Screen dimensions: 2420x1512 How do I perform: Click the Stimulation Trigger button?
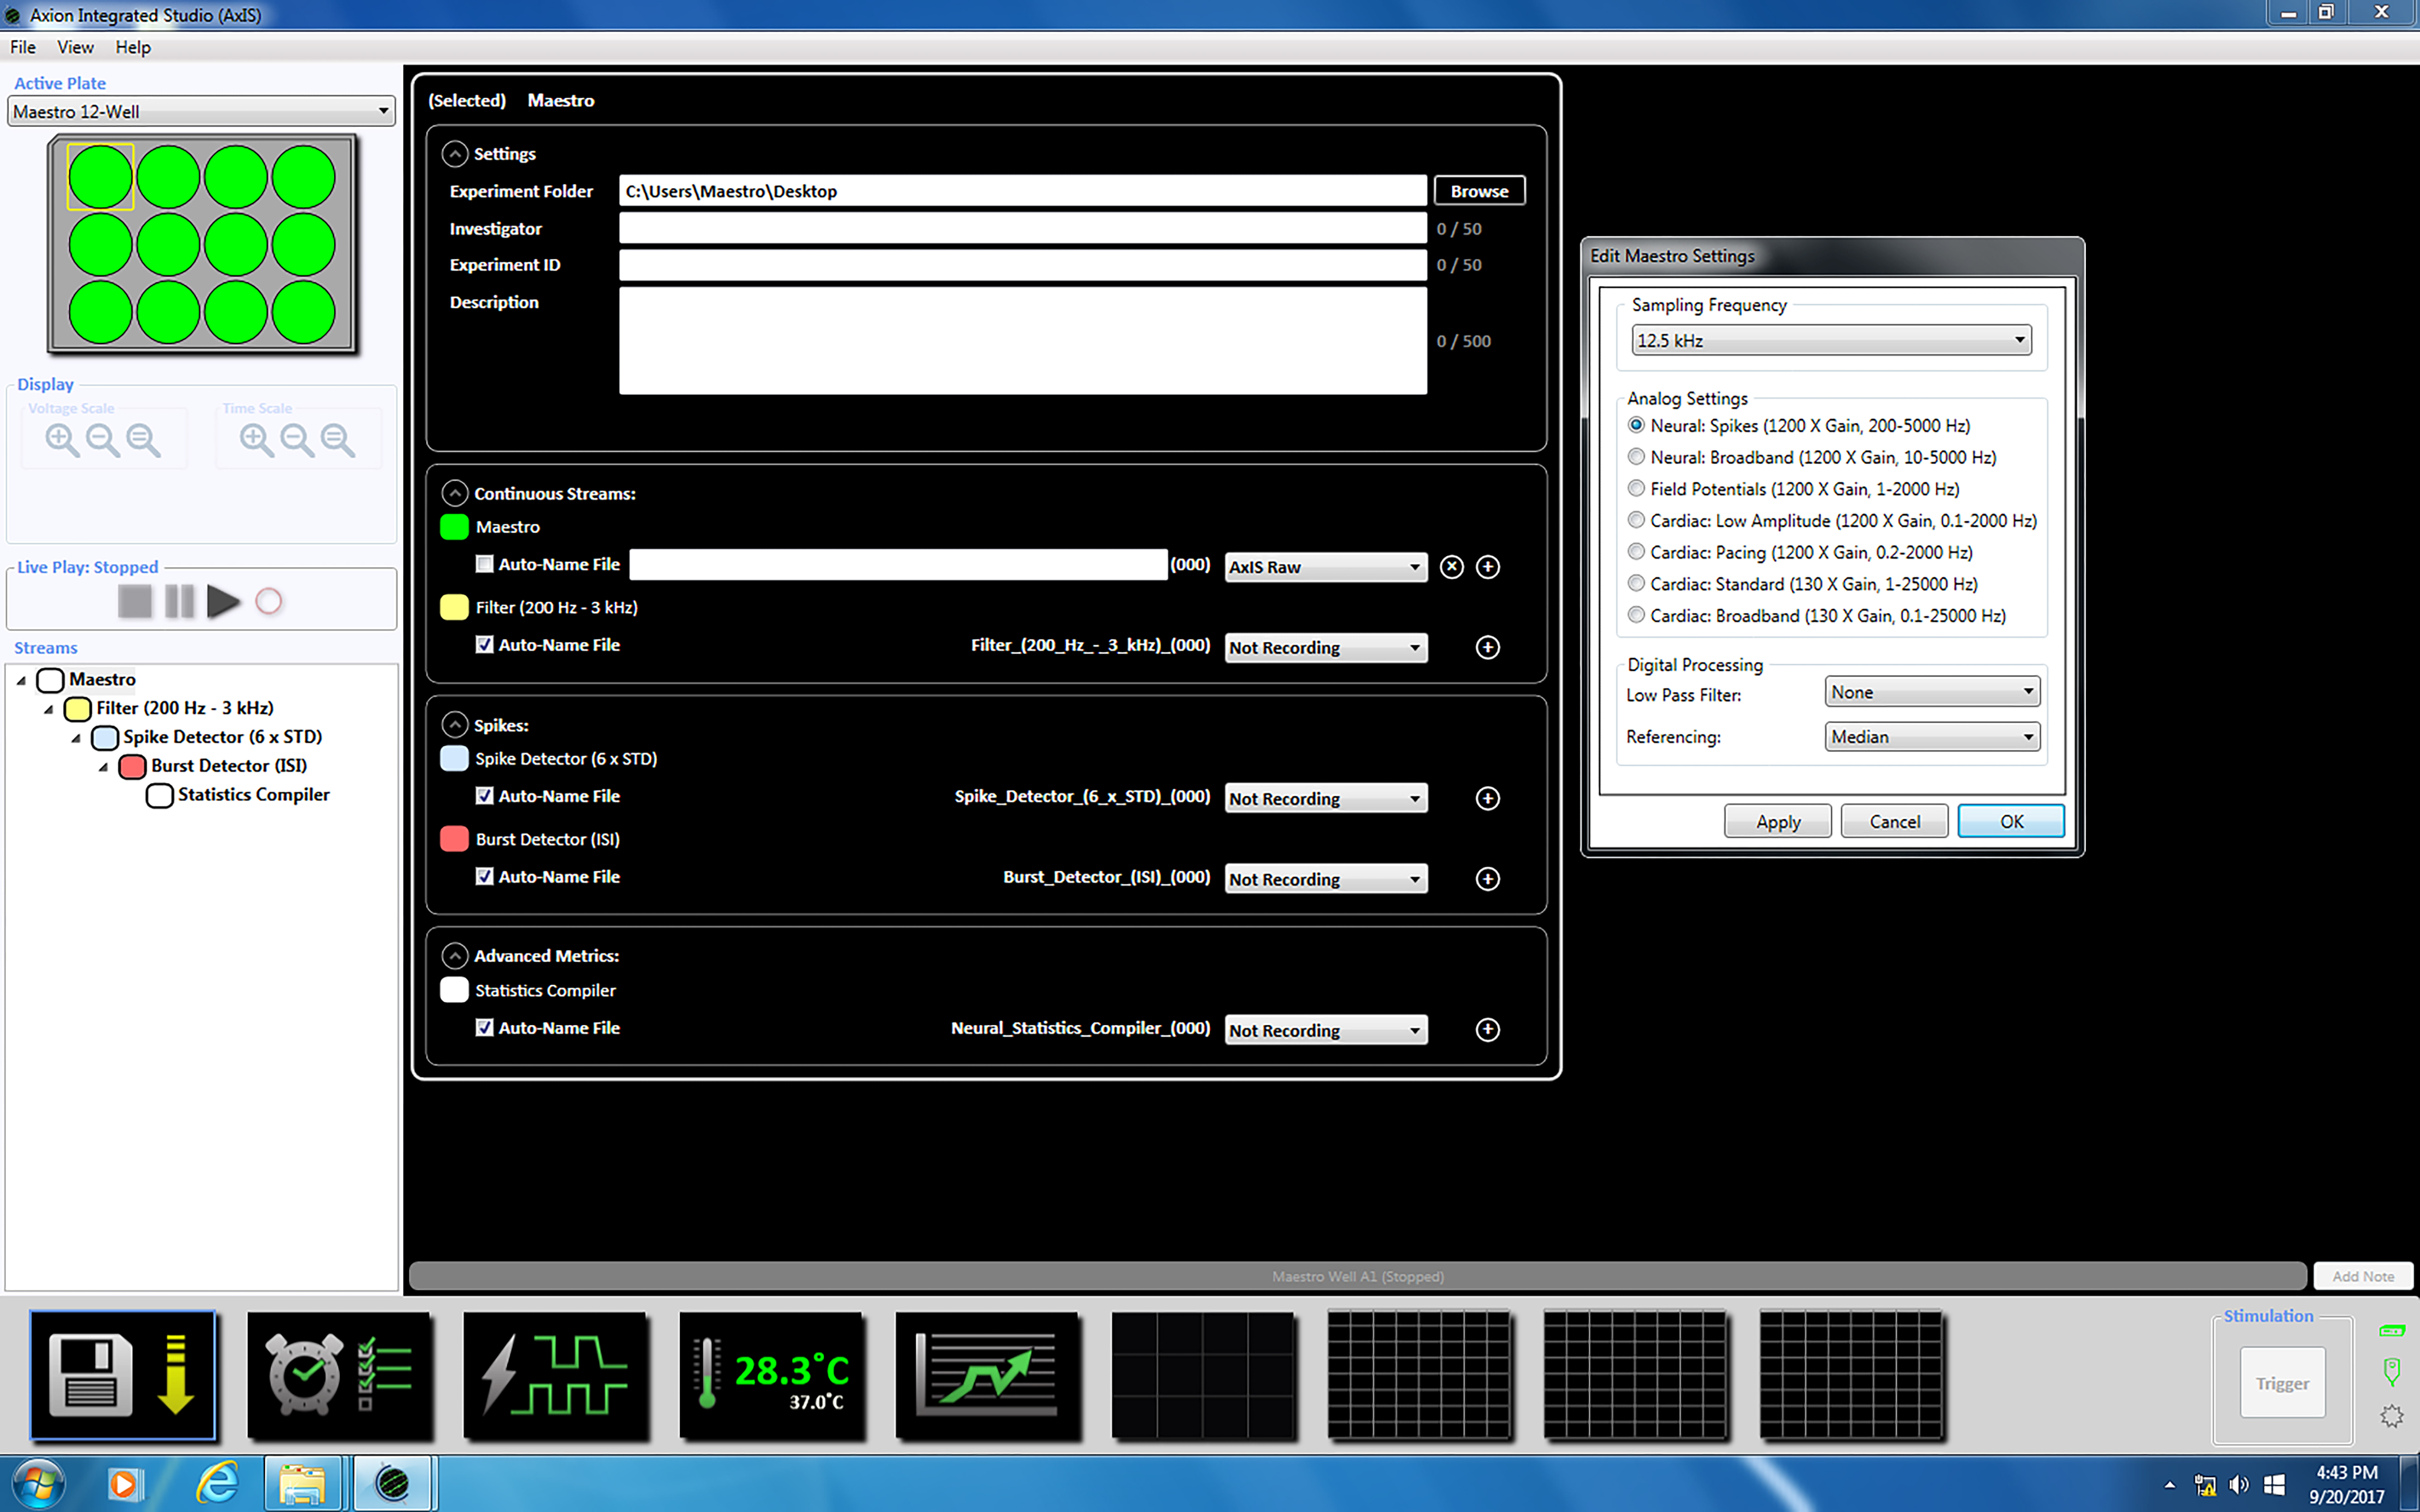[2282, 1383]
